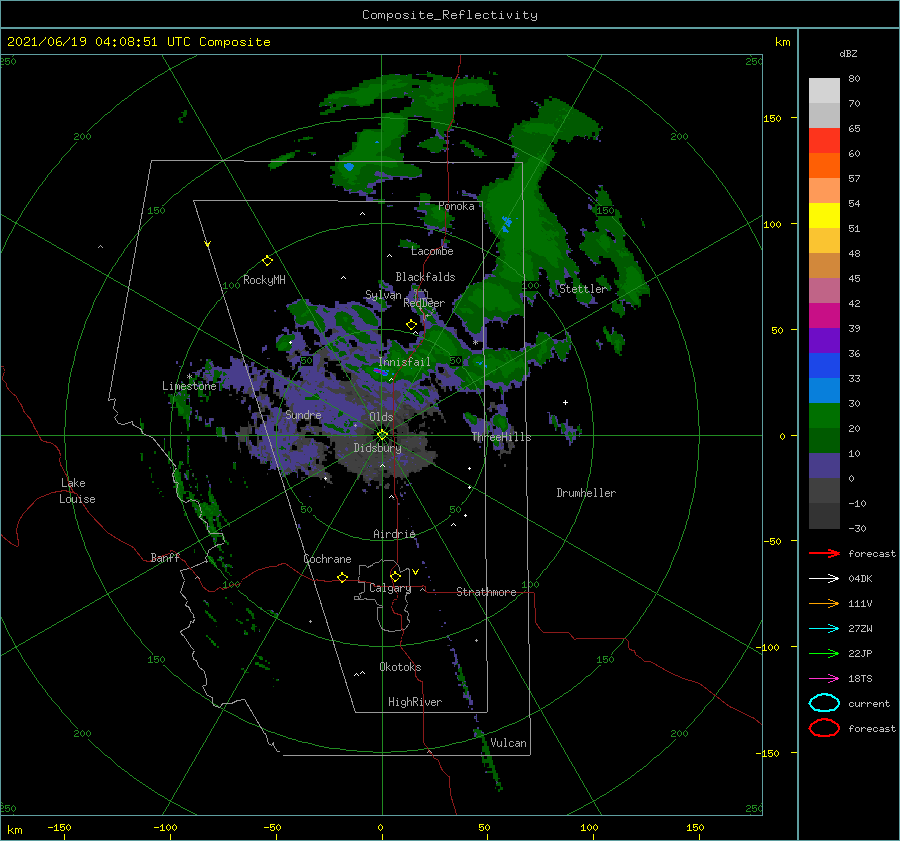Select the cyan 27ZW arrow icon
The image size is (900, 841).
[824, 629]
